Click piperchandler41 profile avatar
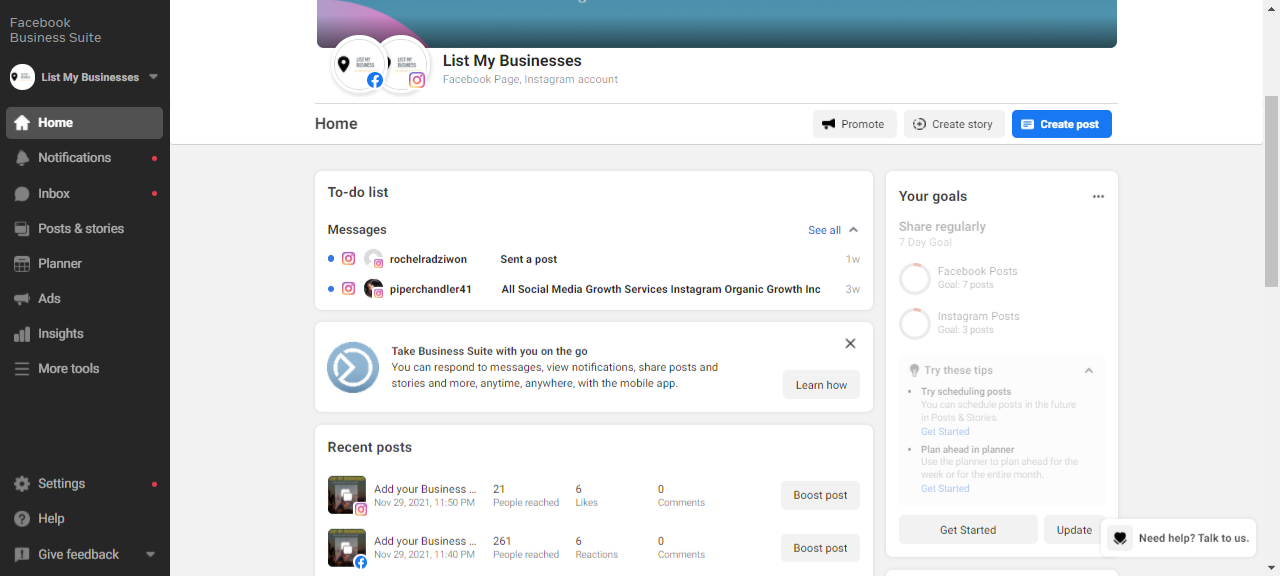Screen dimensions: 1280x576 pos(373,289)
